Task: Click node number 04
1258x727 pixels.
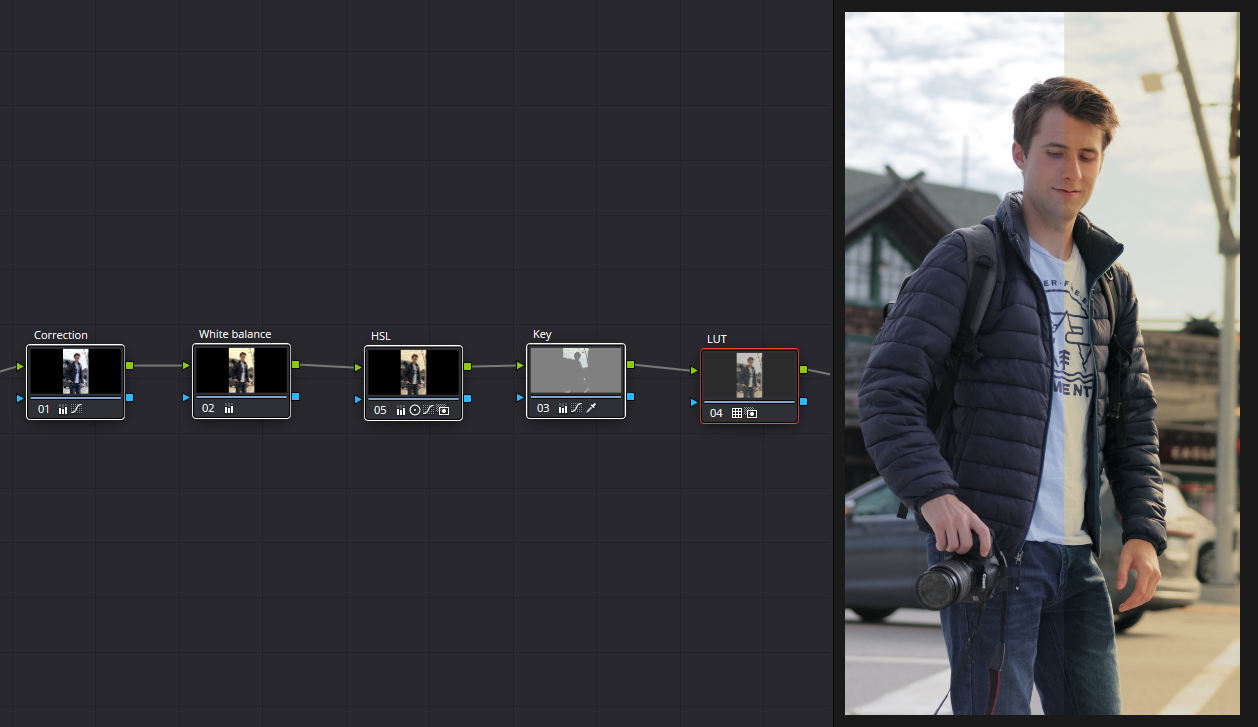Action: [716, 413]
